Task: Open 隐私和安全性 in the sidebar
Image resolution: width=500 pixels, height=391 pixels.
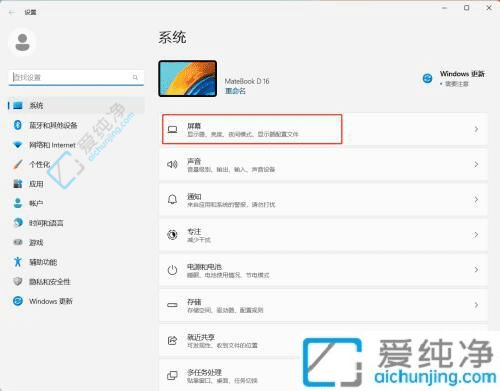Action: 76,282
